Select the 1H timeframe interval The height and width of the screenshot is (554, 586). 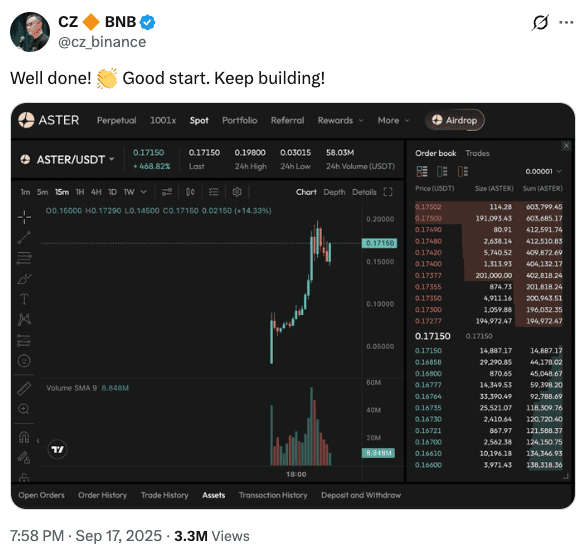point(80,192)
